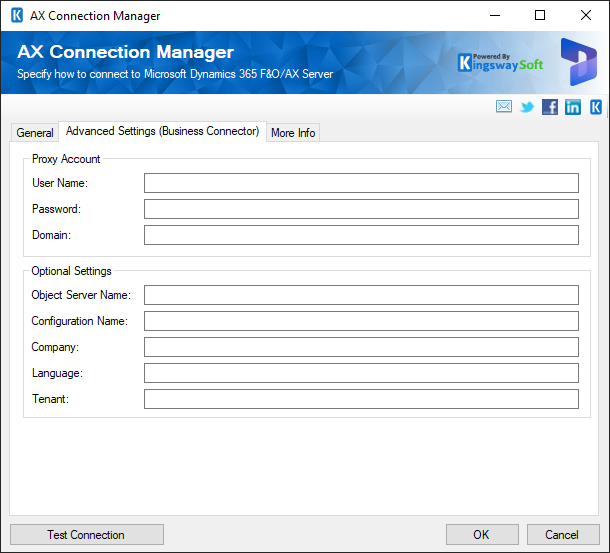Open the LinkedIn icon link
Image resolution: width=610 pixels, height=553 pixels.
(x=573, y=107)
